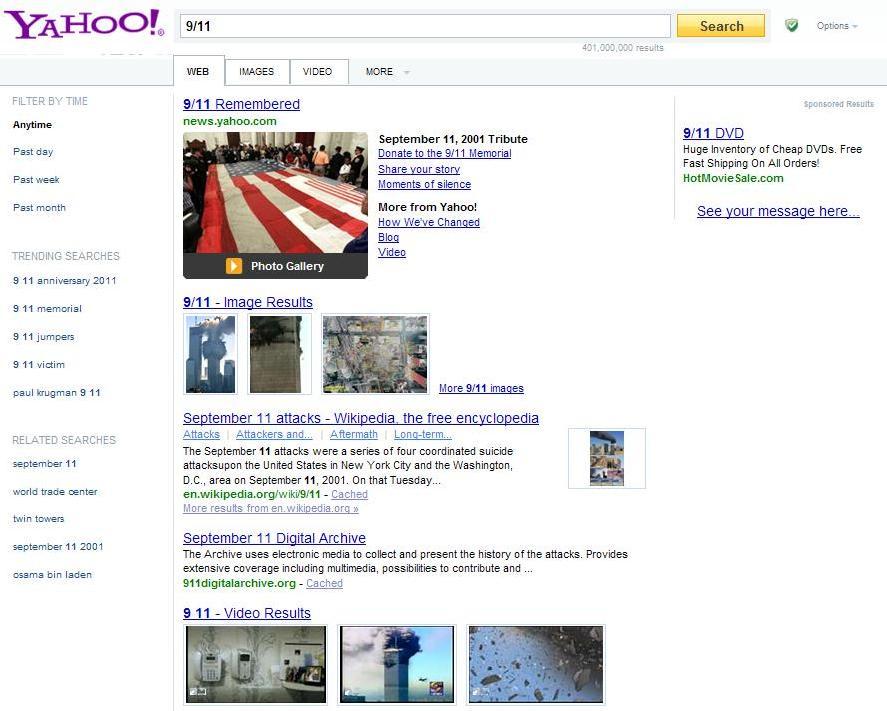Expand the MORE tab dropdown arrow
Viewport: 887px width, 711px height.
click(x=407, y=72)
